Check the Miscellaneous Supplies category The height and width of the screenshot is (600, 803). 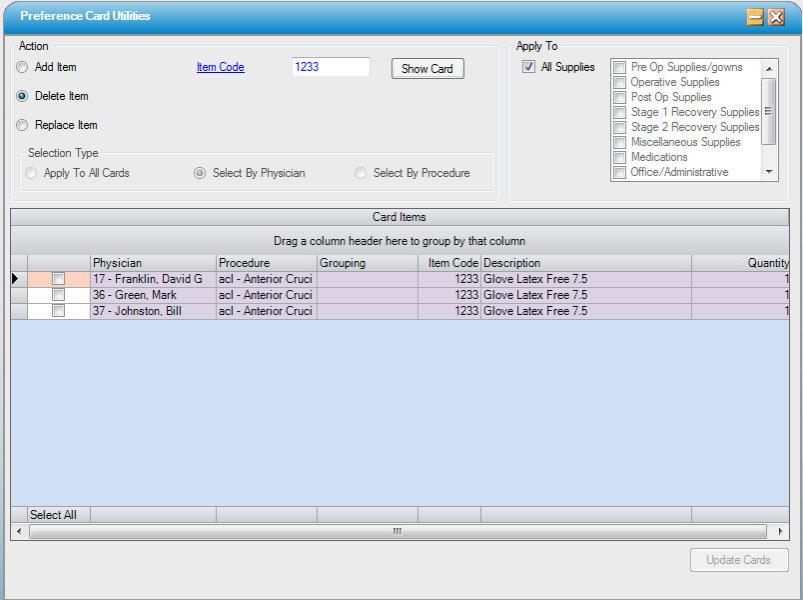tap(619, 142)
